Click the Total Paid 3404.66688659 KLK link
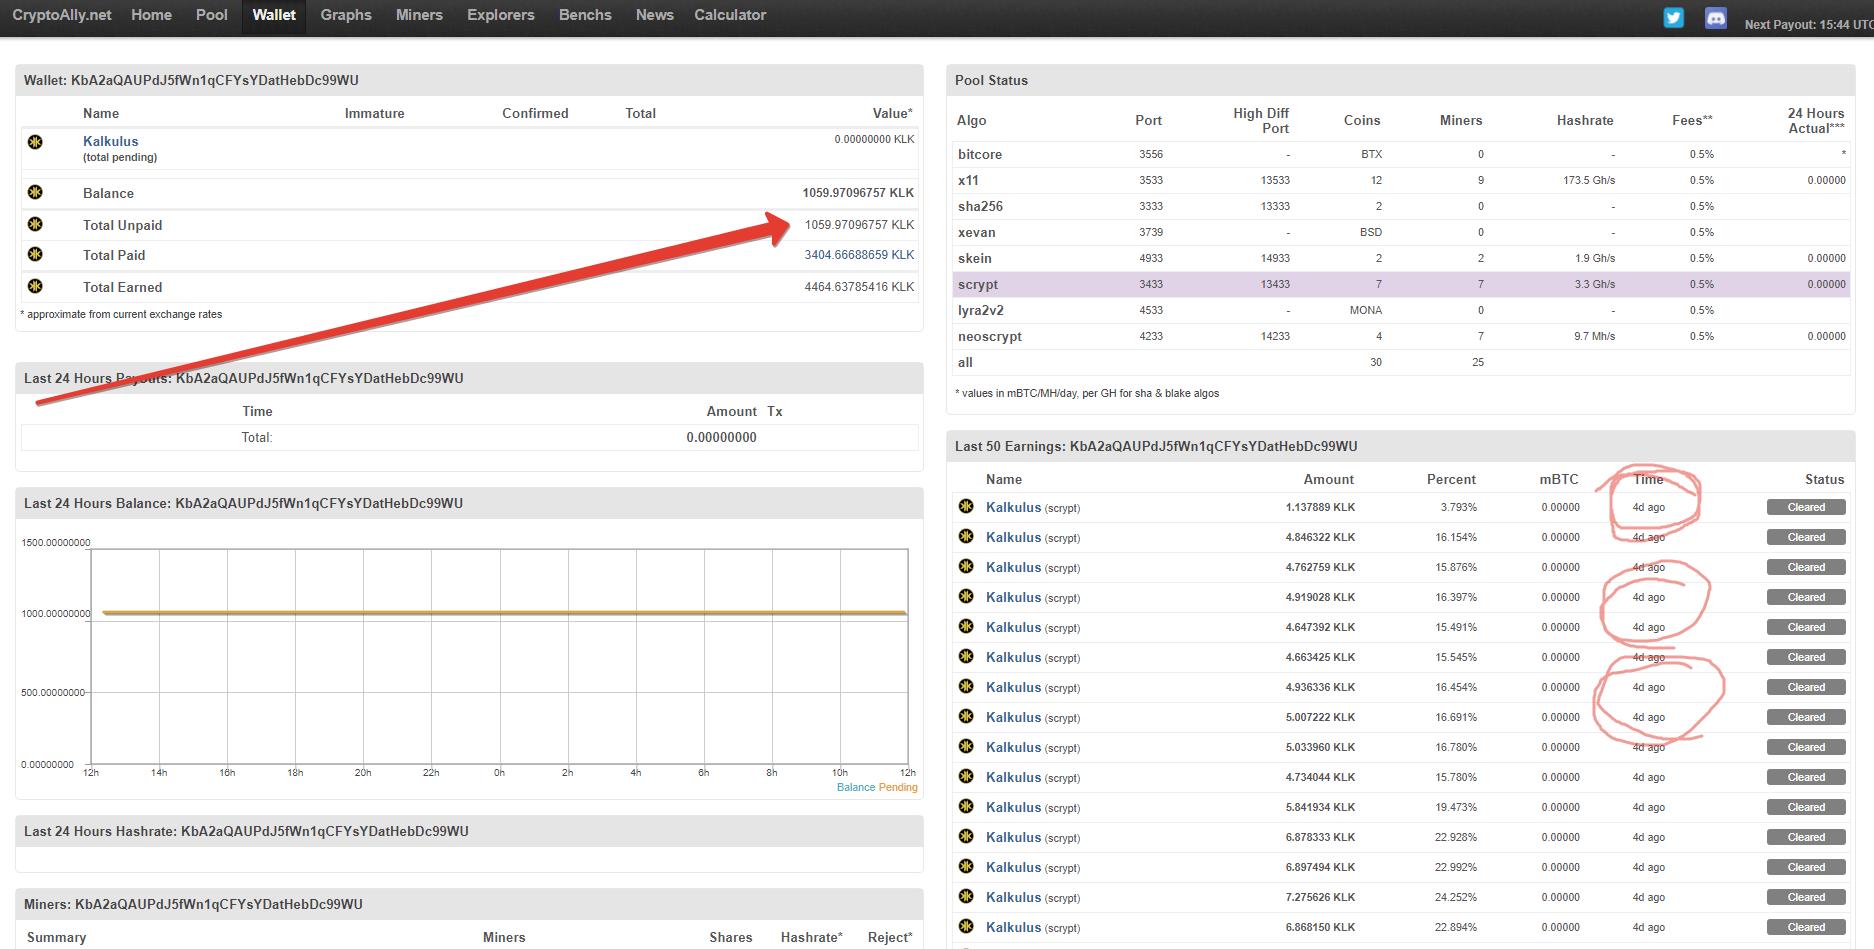Image resolution: width=1874 pixels, height=949 pixels. 859,255
